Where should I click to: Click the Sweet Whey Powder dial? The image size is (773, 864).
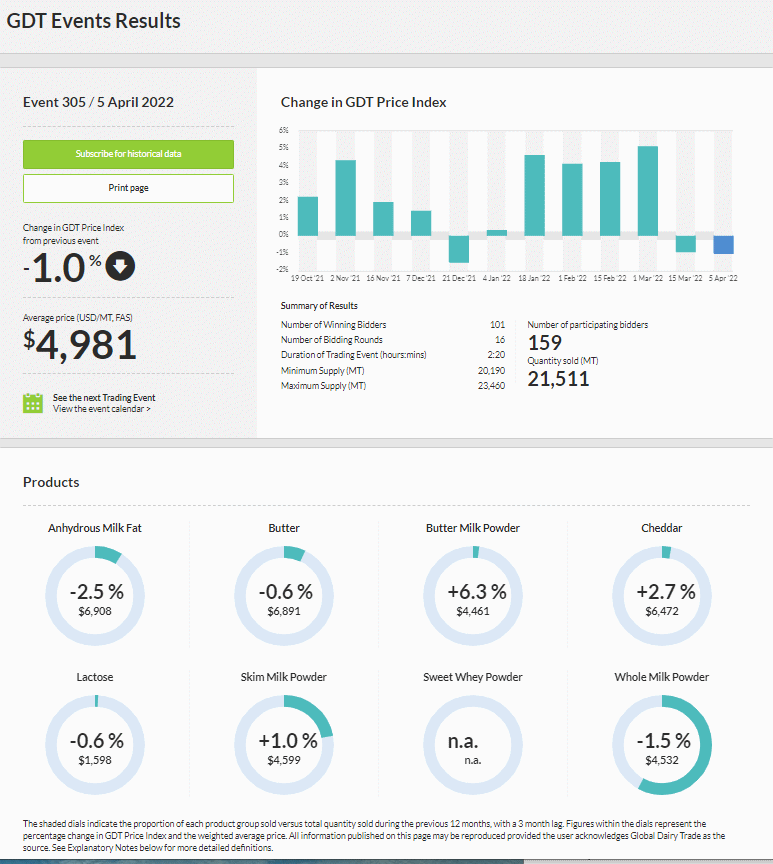click(473, 744)
